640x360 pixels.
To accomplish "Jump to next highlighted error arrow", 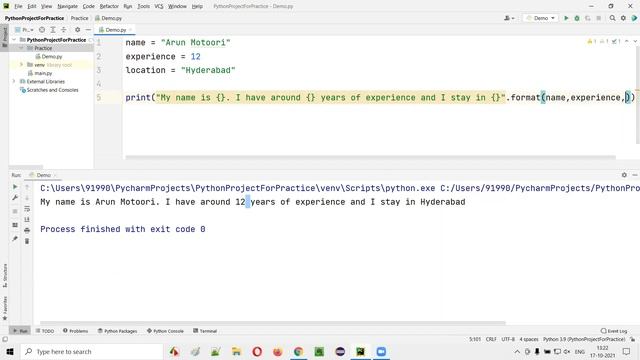I will point(635,41).
